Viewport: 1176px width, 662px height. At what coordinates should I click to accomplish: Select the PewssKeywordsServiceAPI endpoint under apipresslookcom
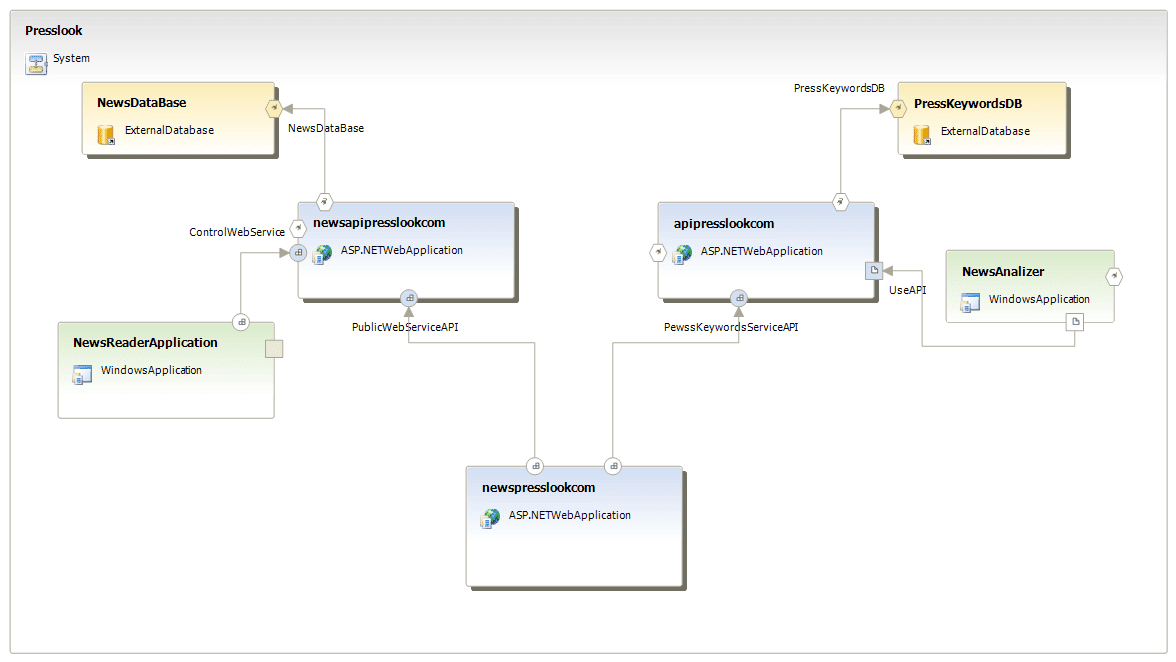739,298
